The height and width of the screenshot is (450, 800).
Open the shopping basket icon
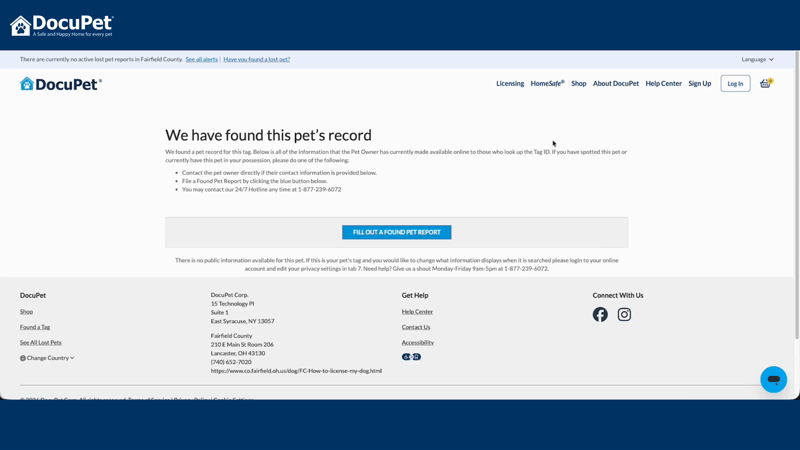click(765, 84)
